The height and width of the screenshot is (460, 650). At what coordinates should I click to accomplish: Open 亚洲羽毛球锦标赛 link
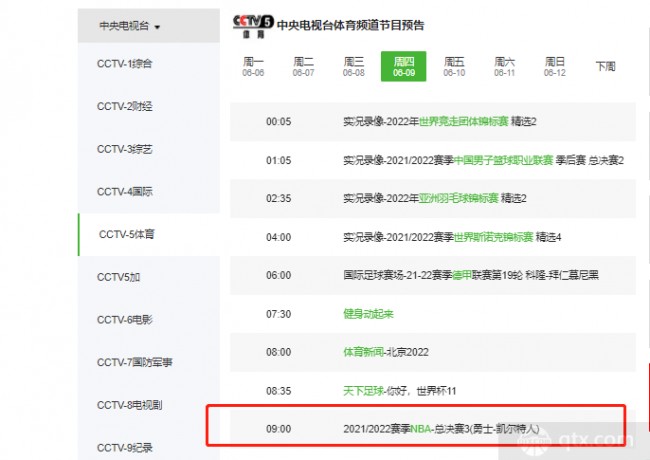coord(458,198)
